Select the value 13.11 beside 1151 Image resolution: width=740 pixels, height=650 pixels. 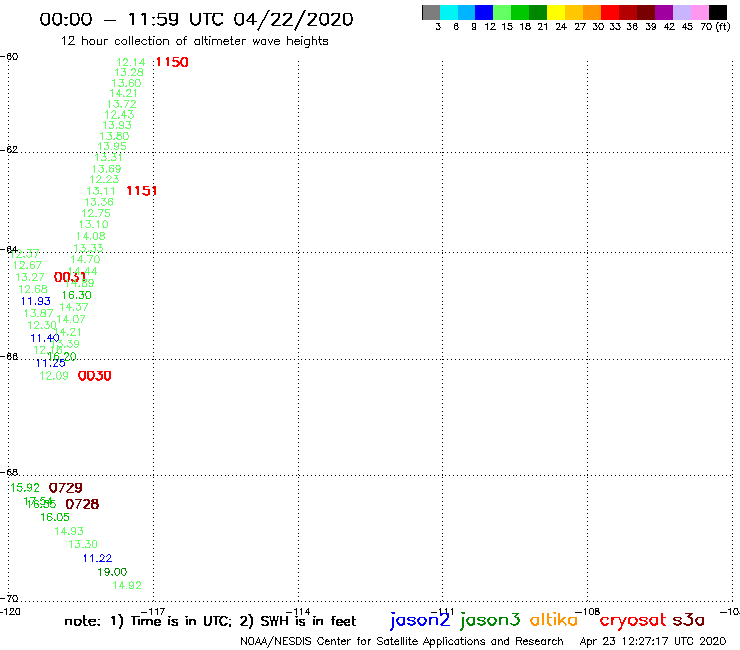point(101,191)
